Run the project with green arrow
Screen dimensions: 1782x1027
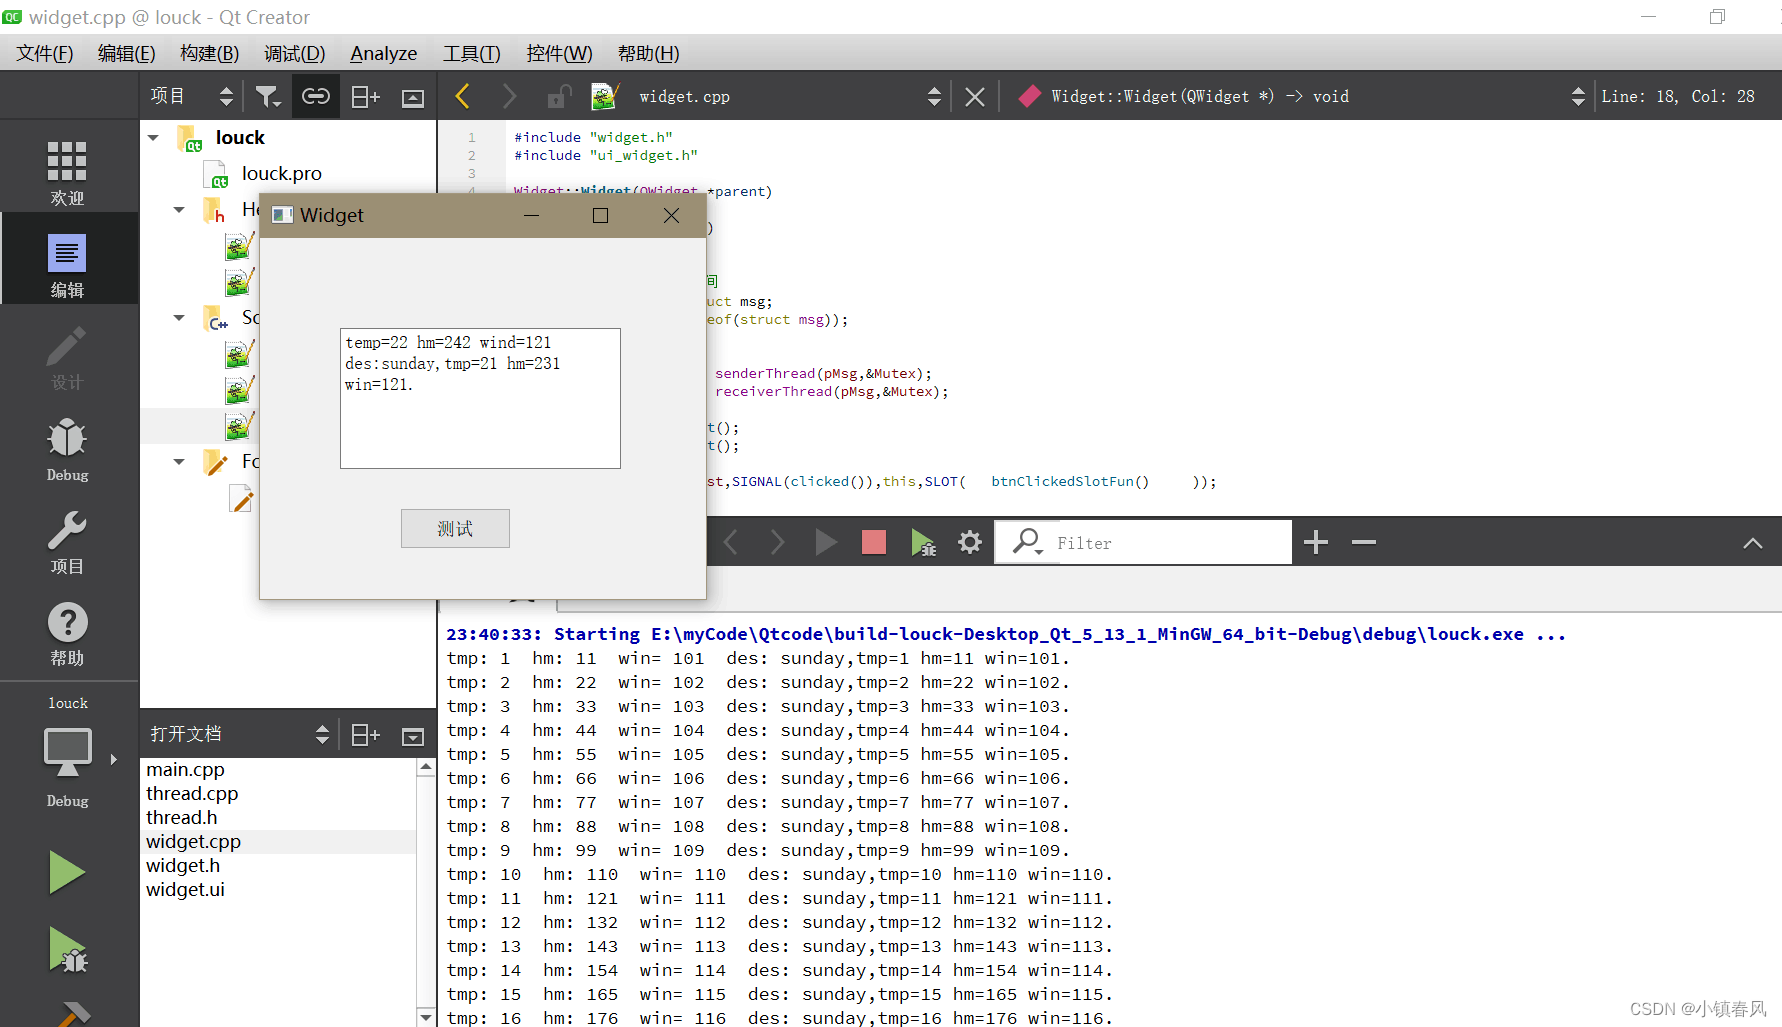click(67, 872)
